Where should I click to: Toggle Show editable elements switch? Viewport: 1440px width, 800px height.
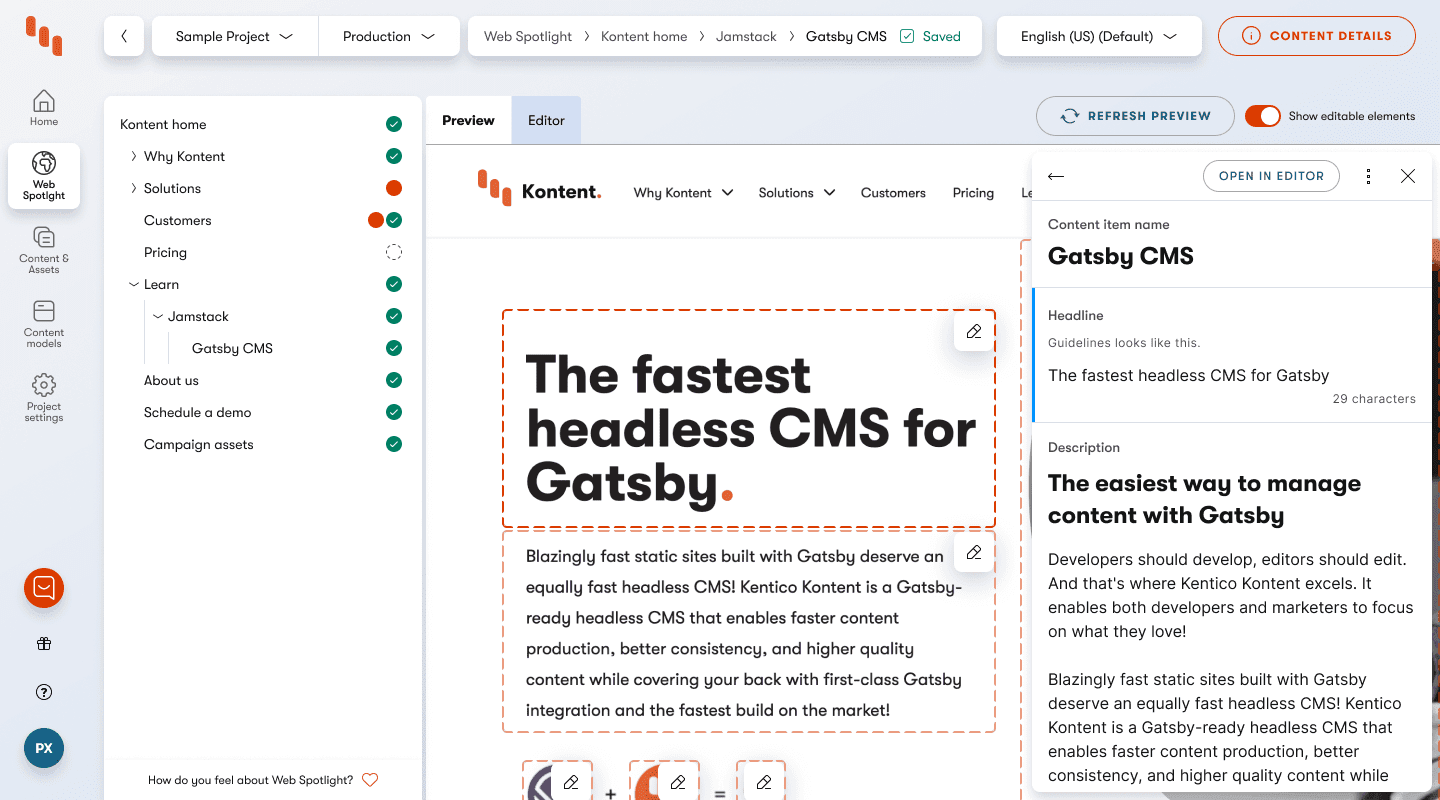tap(1262, 116)
